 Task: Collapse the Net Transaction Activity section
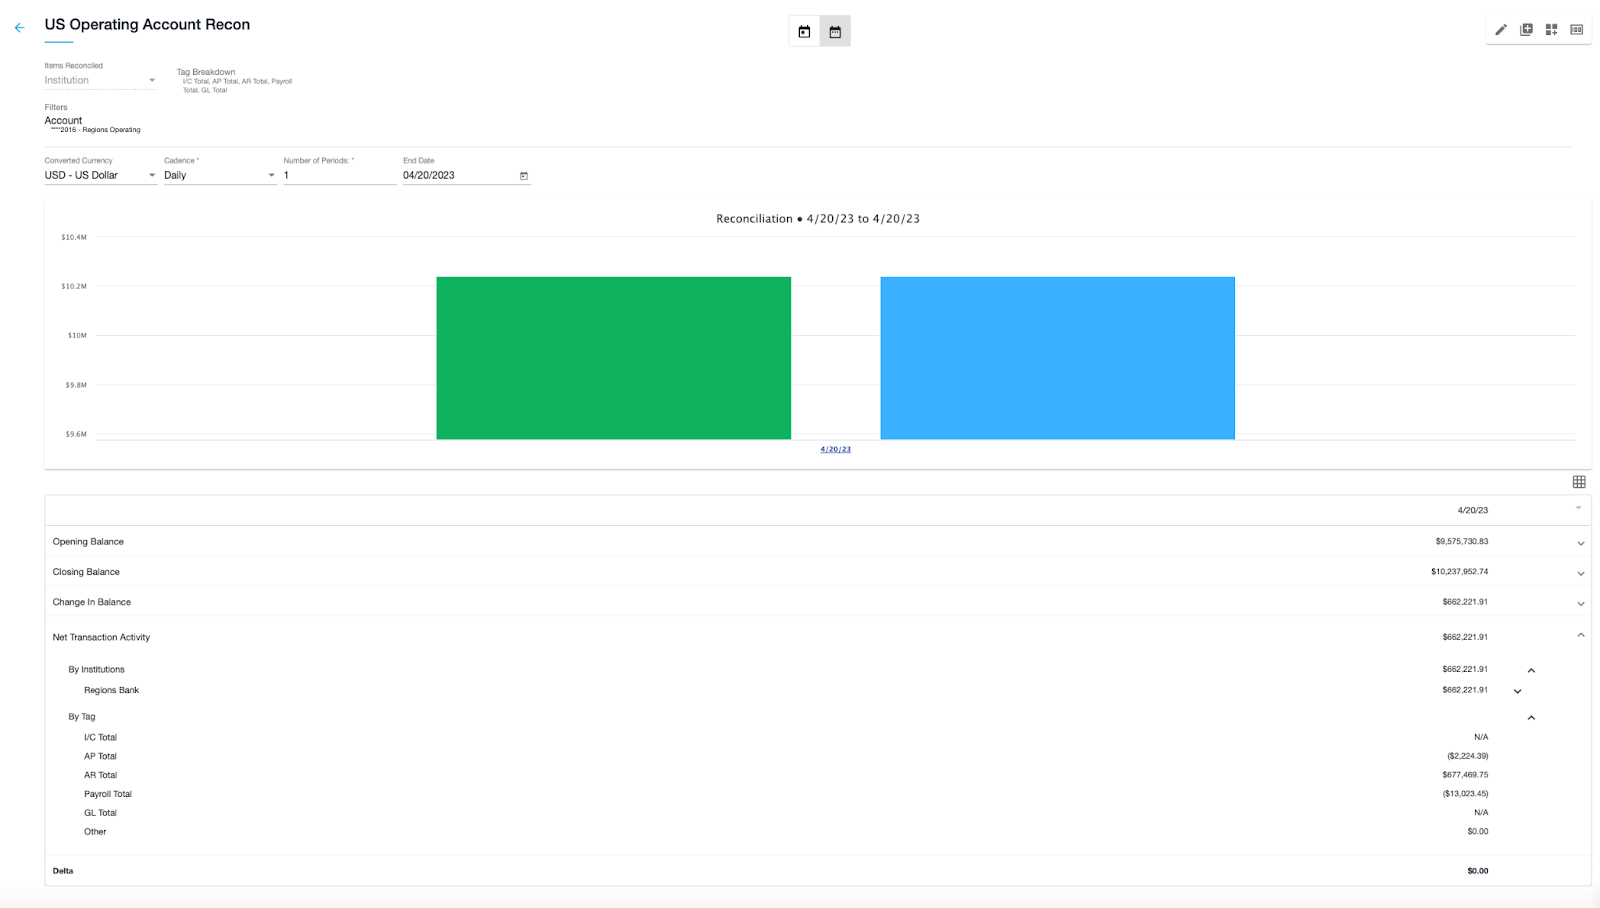(x=1581, y=636)
